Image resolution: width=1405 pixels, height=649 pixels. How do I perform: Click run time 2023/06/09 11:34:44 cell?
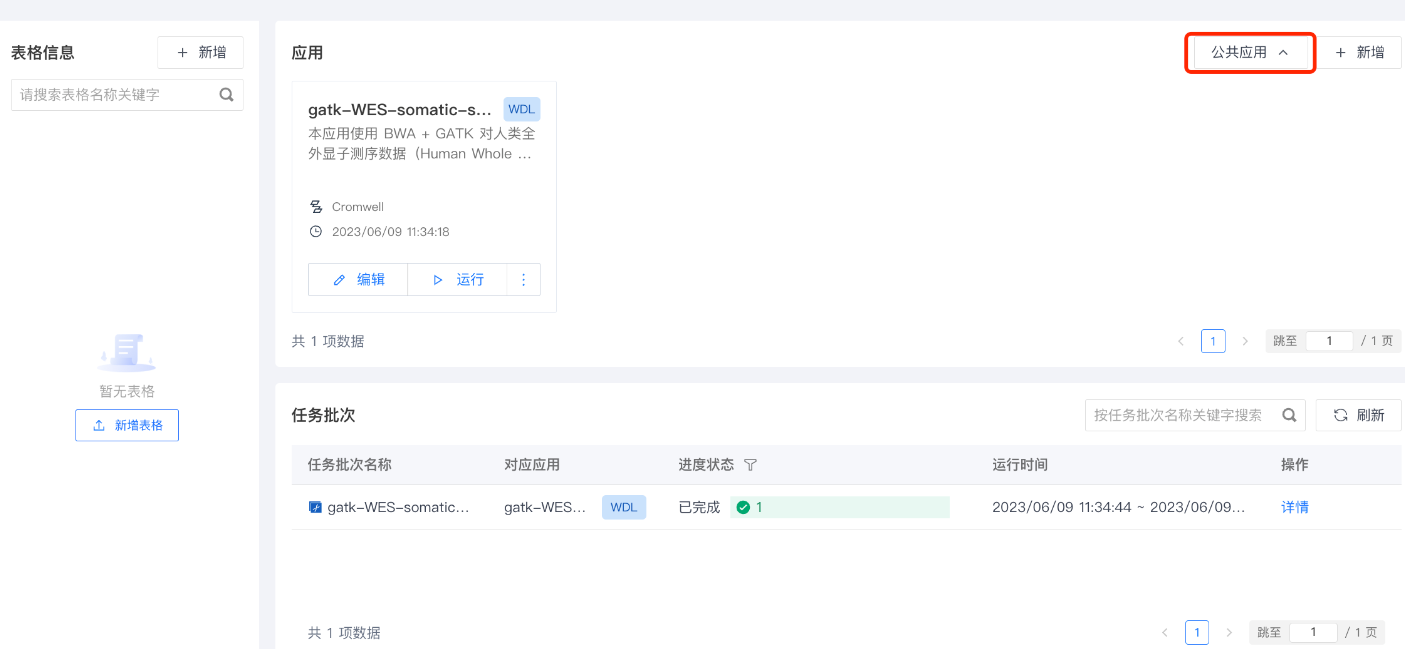[x=1118, y=507]
